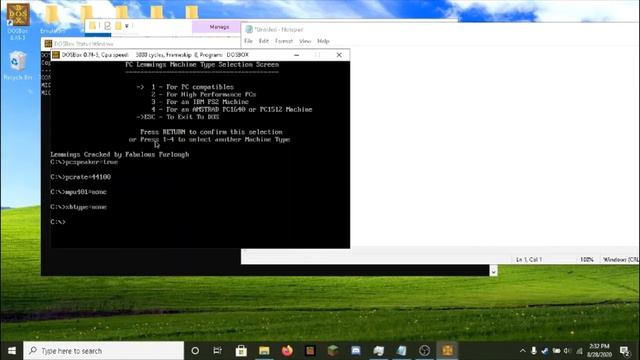The width and height of the screenshot is (640, 360).
Task: Click the DOSBox Status Window title icon
Action: pyautogui.click(x=48, y=44)
